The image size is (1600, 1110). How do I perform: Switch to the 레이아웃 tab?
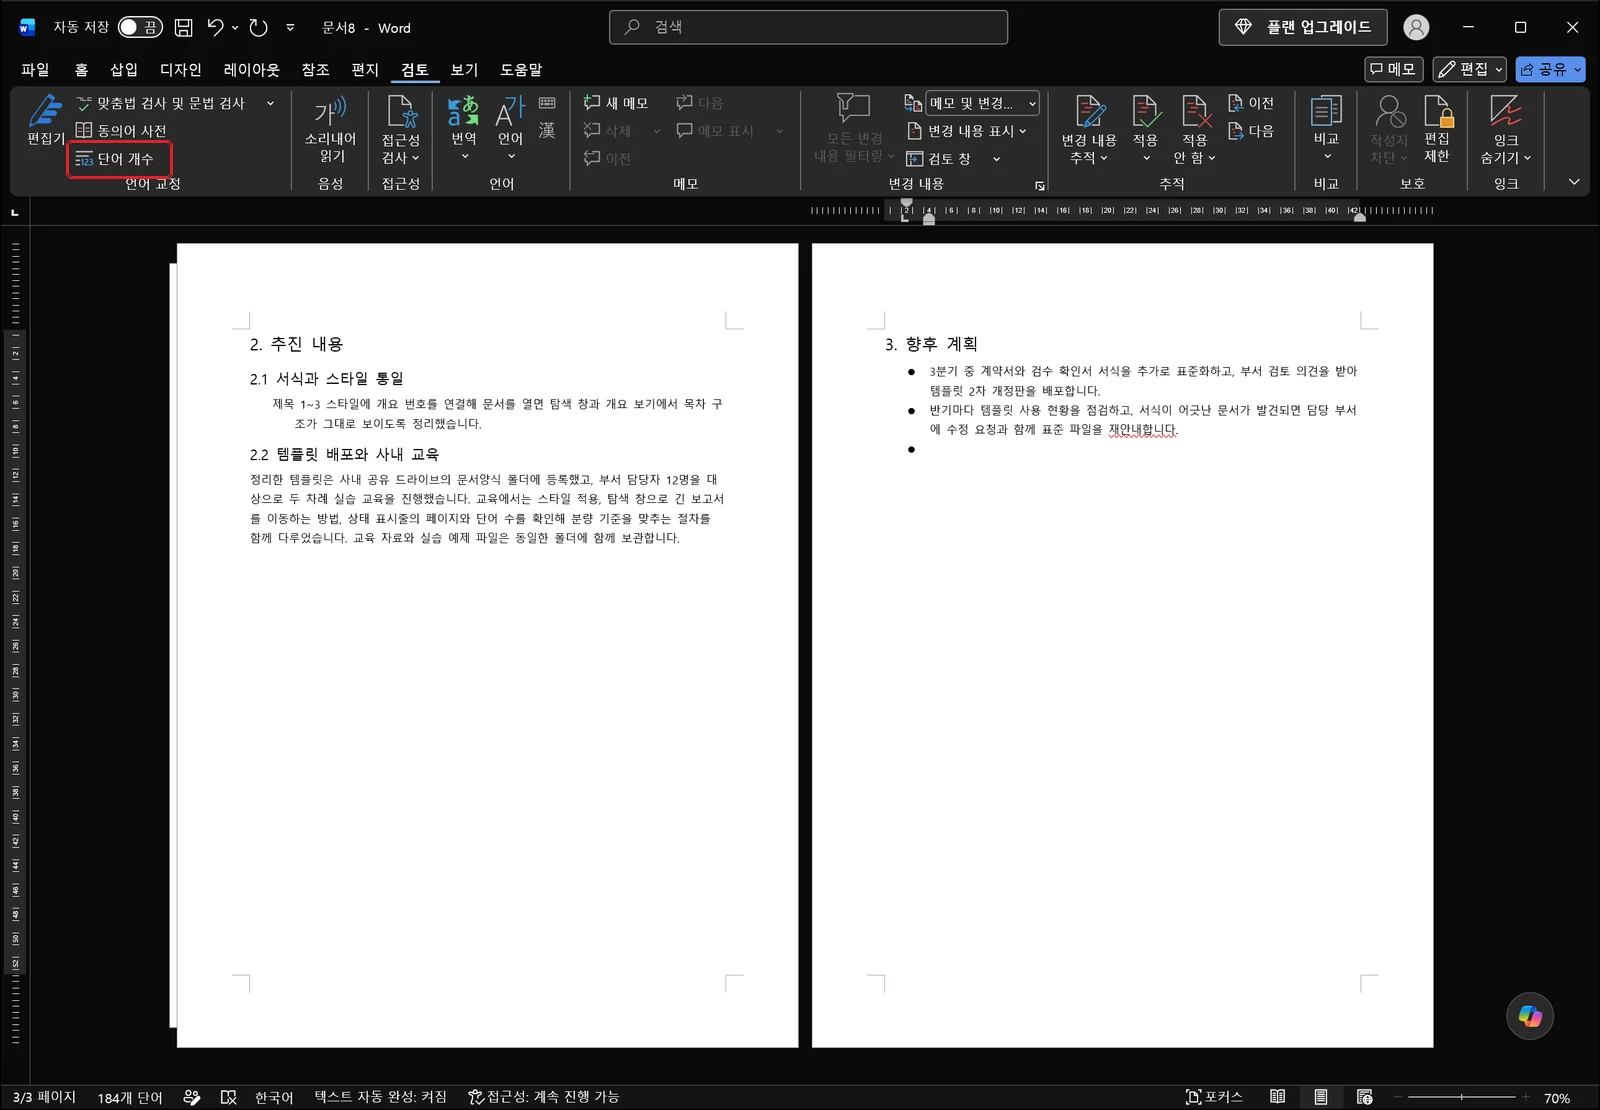252,69
